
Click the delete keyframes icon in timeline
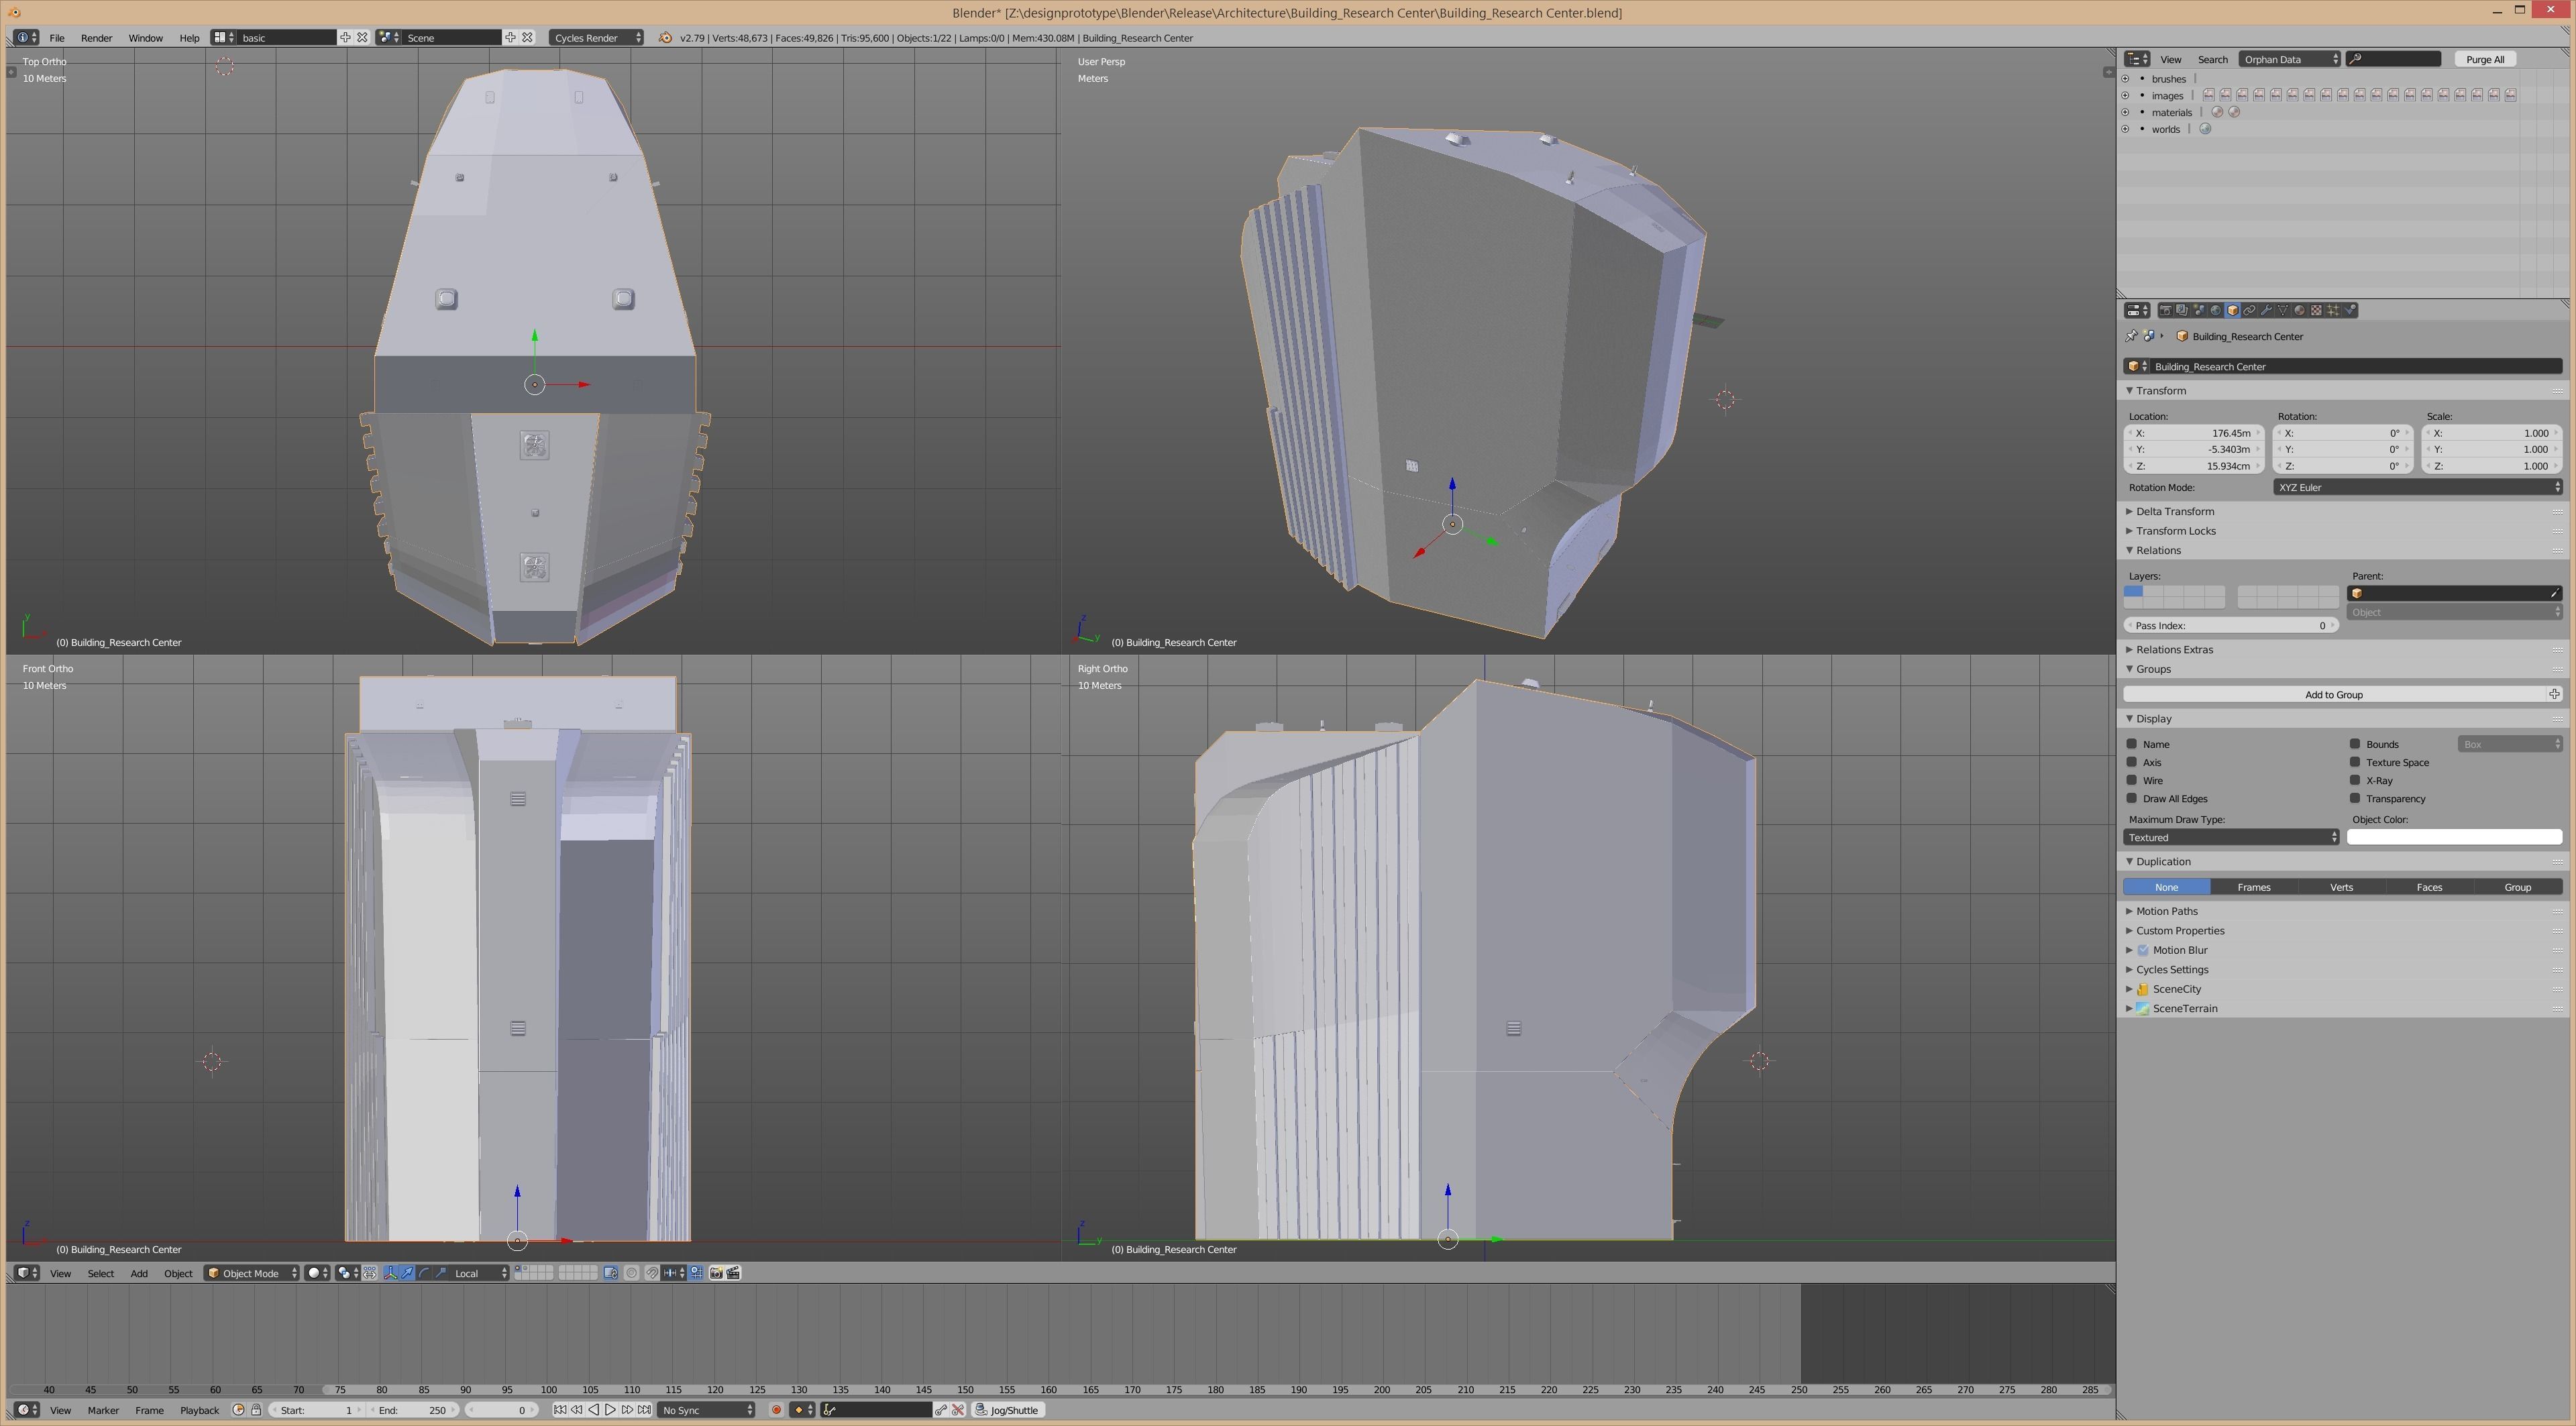pos(958,1410)
